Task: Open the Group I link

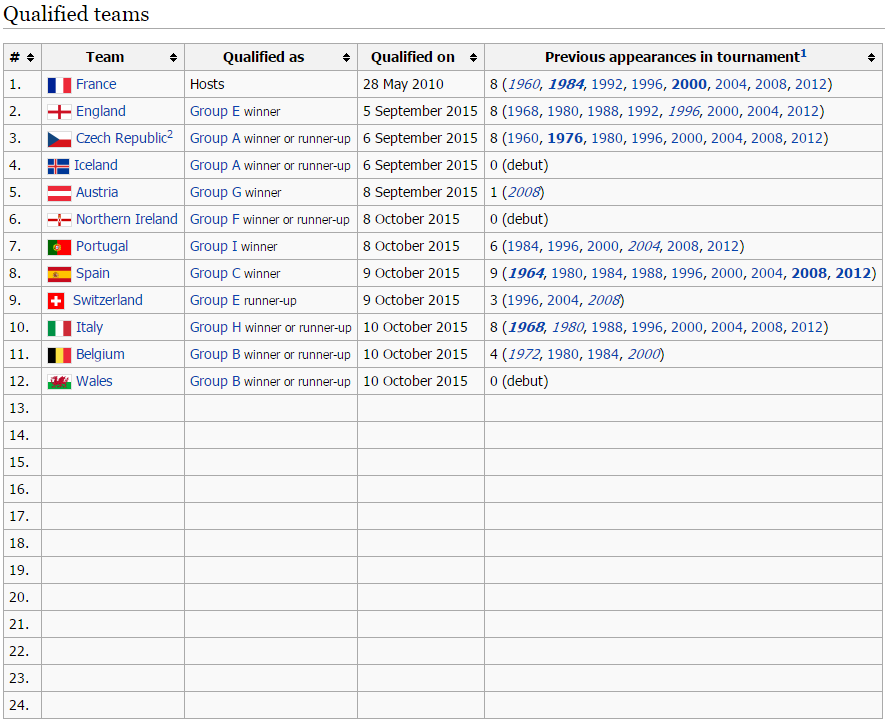Action: pyautogui.click(x=213, y=247)
